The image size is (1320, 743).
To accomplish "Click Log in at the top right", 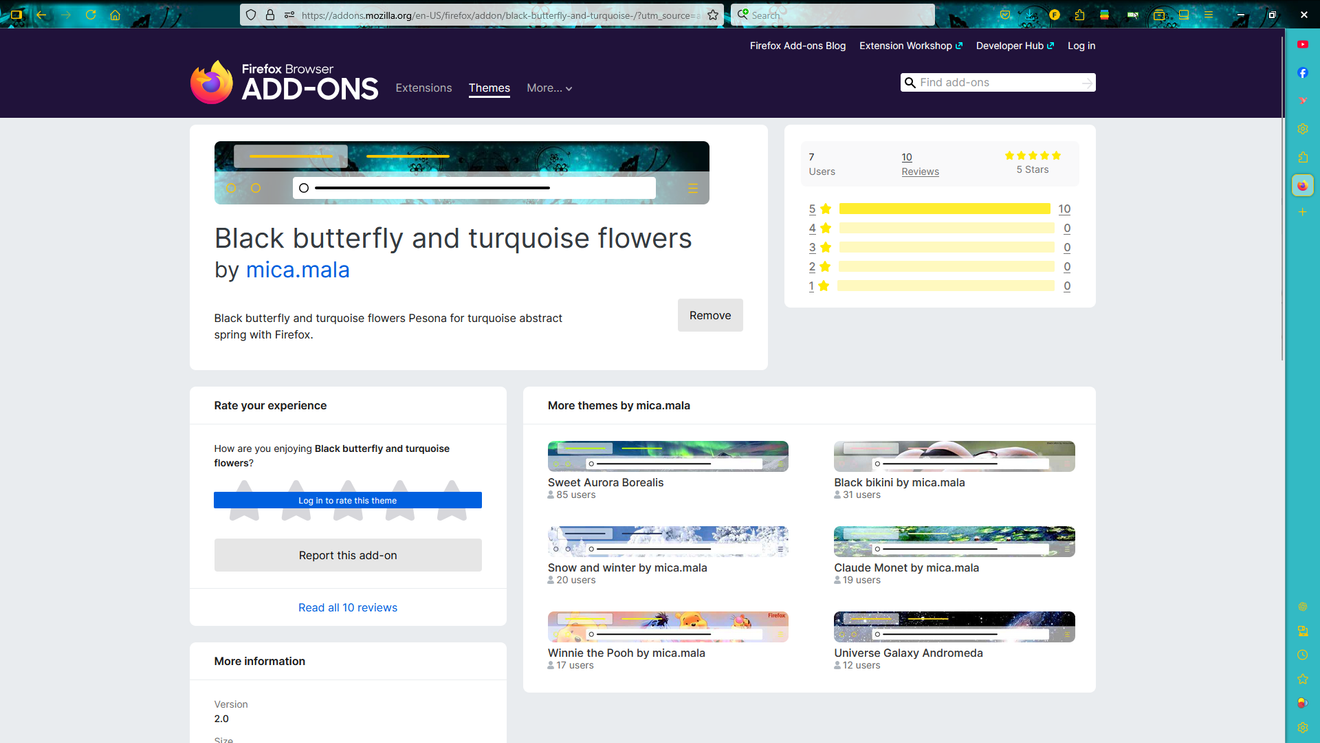I will [1081, 46].
